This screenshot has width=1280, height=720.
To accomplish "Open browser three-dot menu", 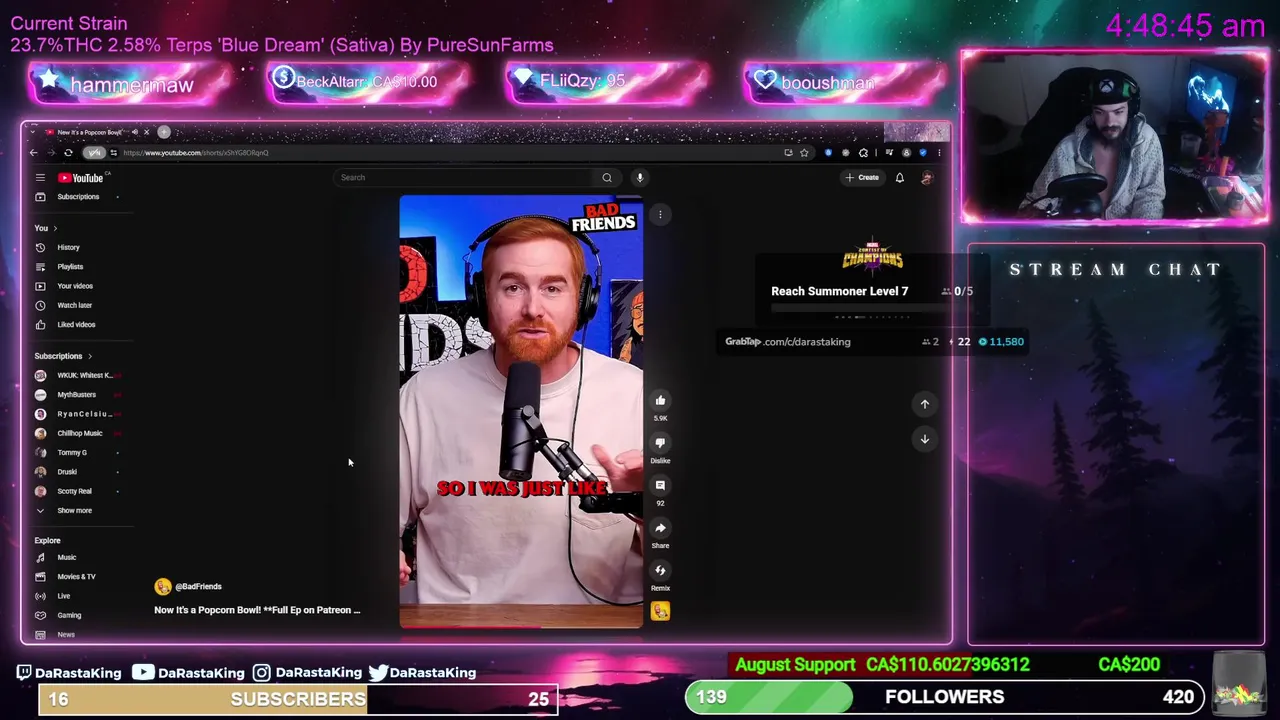I will tap(939, 153).
